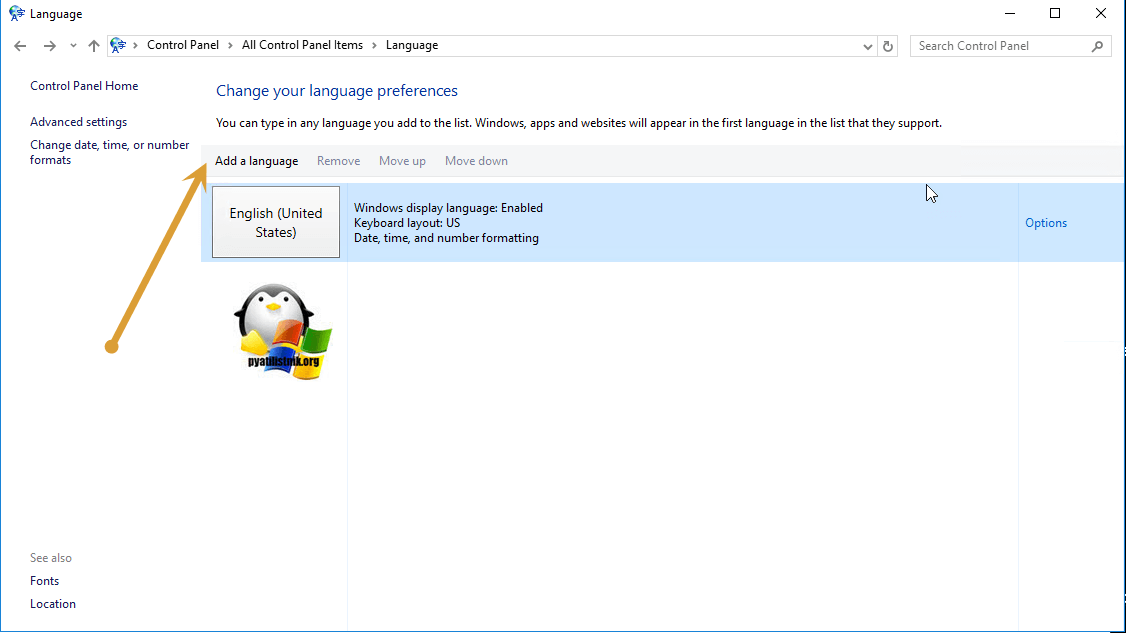1126x633 pixels.
Task: Expand the address bar history dropdown
Action: click(x=867, y=46)
